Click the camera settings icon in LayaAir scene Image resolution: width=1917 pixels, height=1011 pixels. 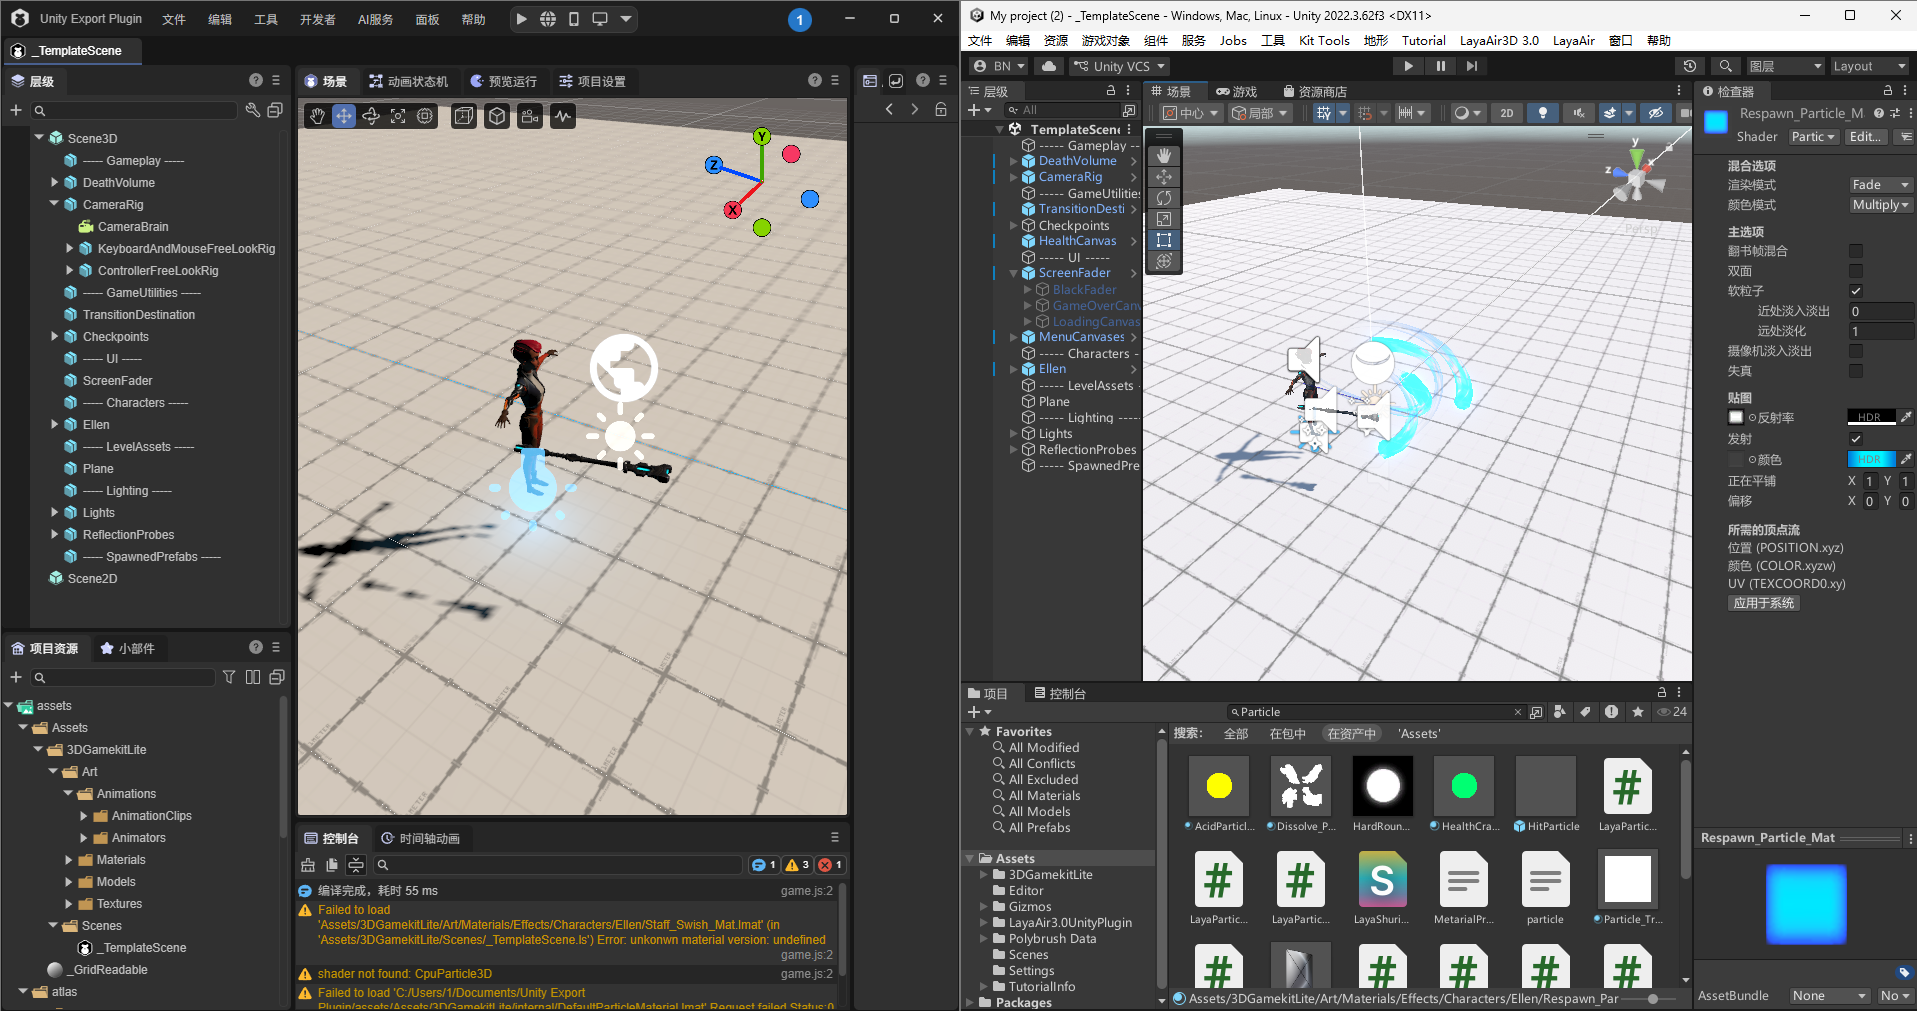[530, 116]
